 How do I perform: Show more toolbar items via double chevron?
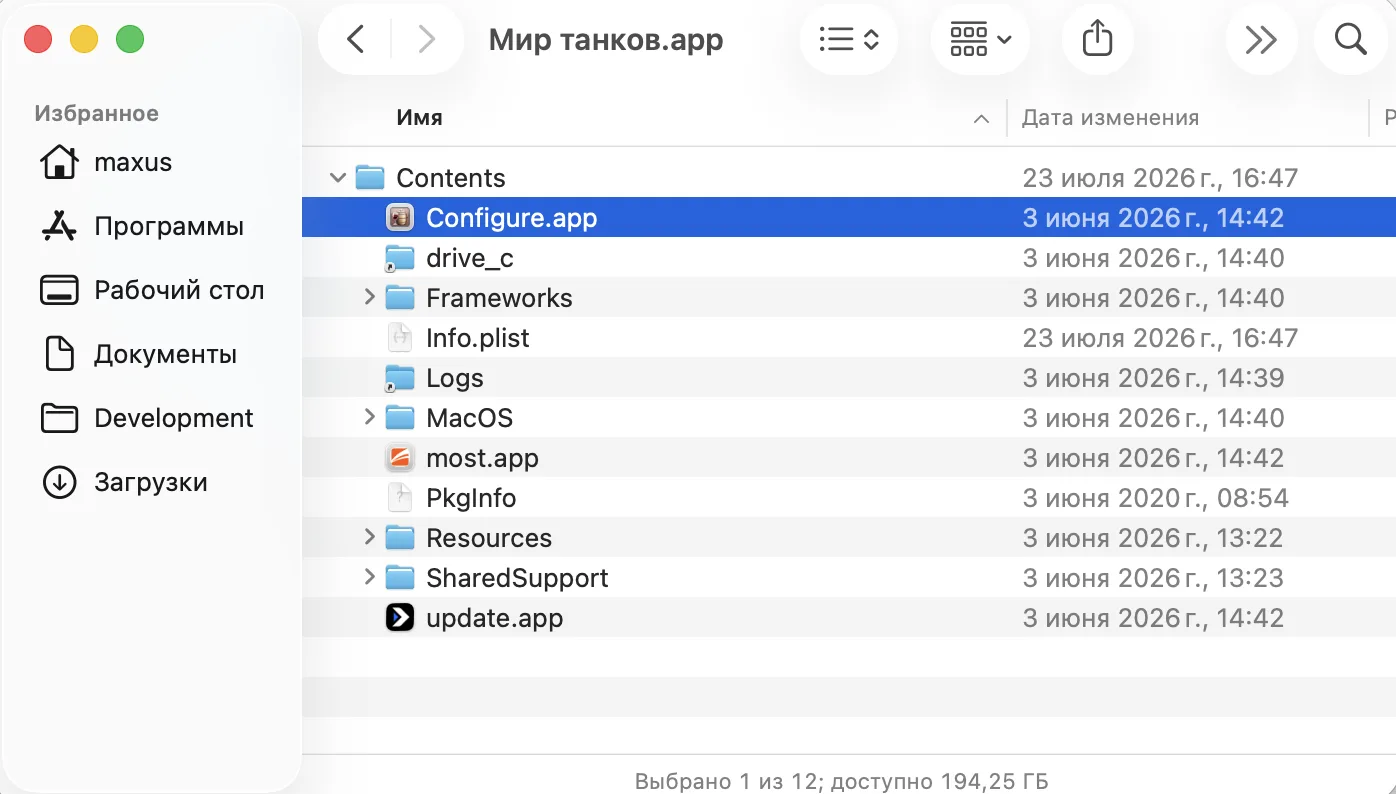coord(1261,40)
